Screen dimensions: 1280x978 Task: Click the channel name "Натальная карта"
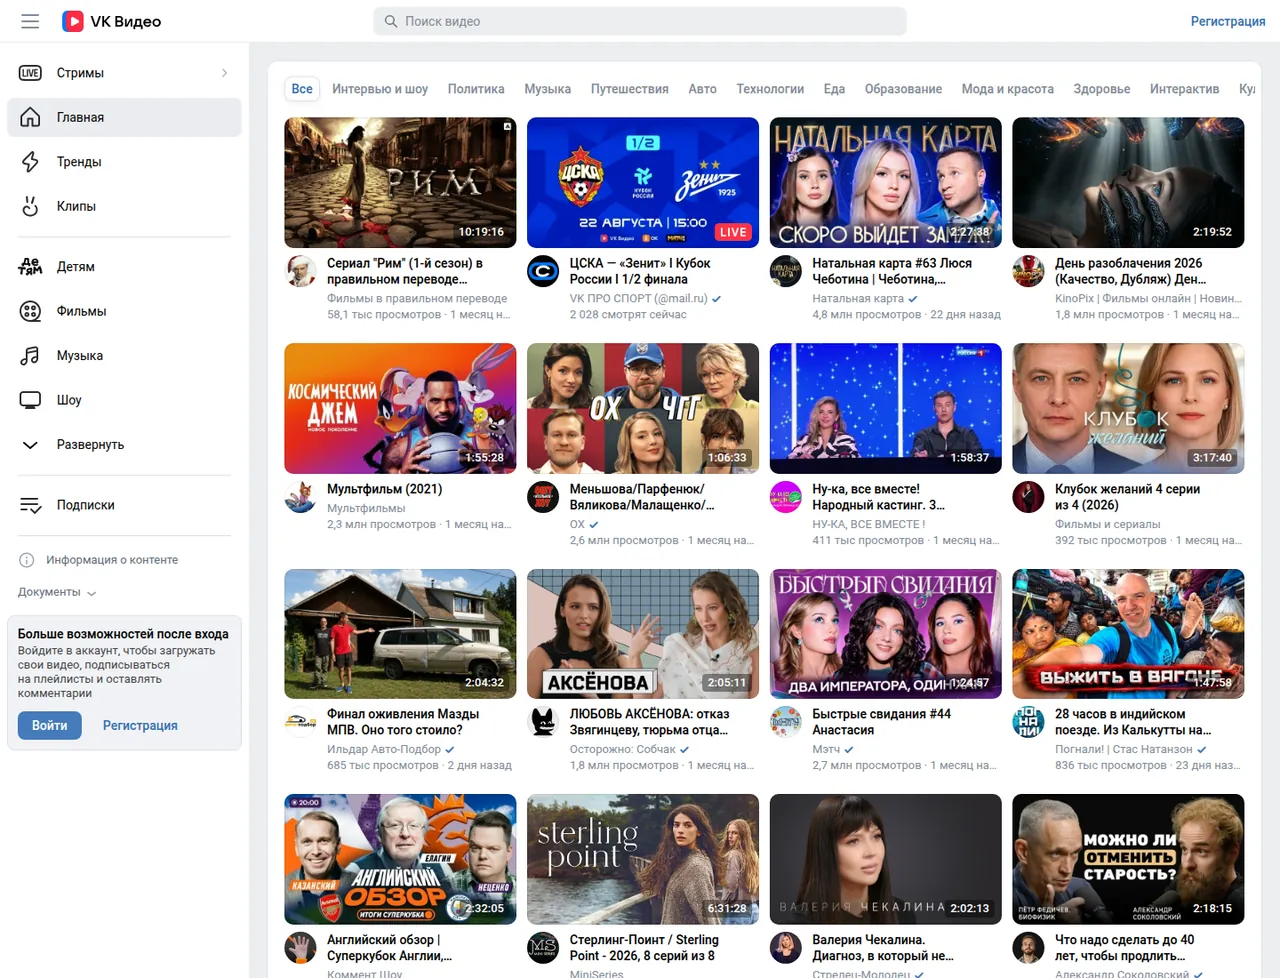858,298
